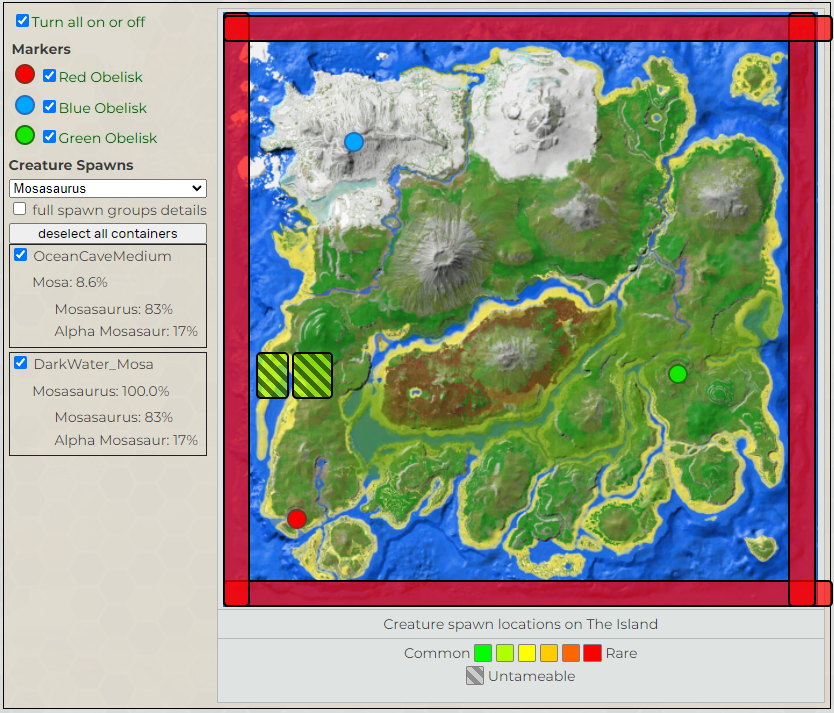
Task: Click the DarkWater_Mosa container name
Action: (93, 364)
